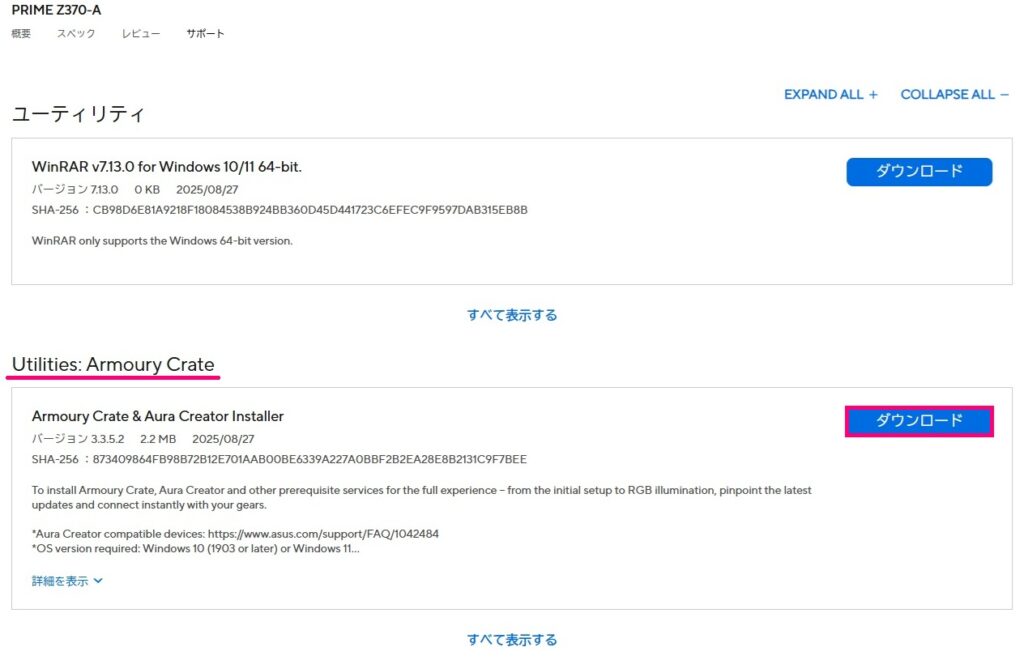Open the 概要 tab
The height and width of the screenshot is (660, 1024).
tap(21, 34)
